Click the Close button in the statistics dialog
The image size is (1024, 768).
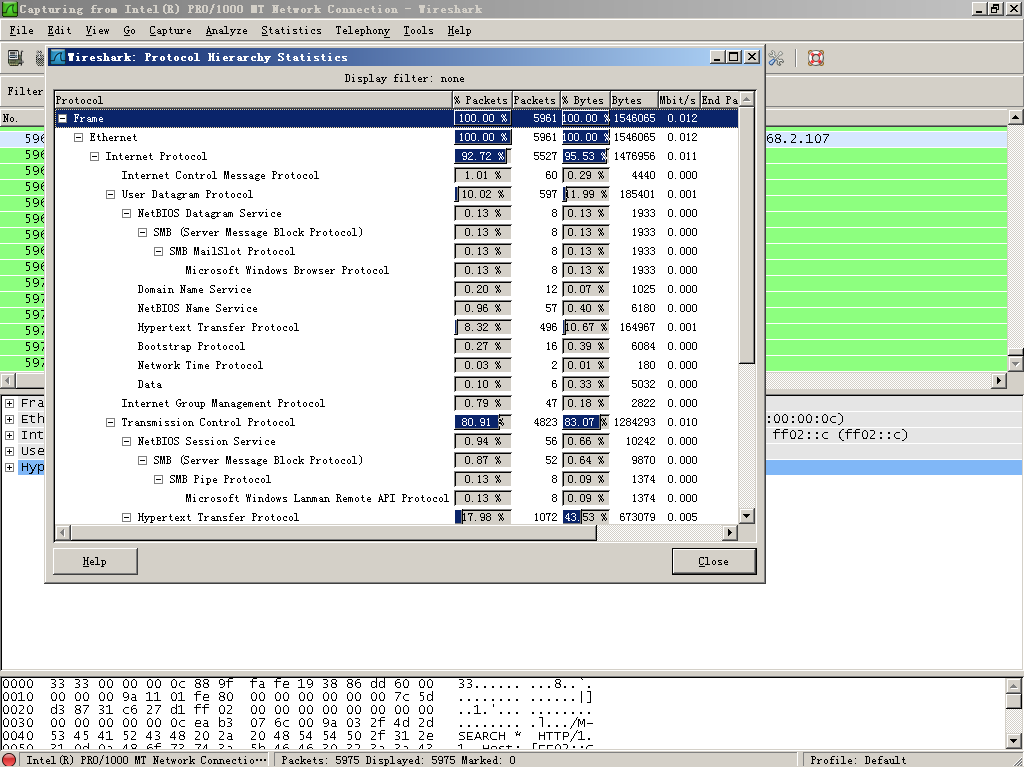[x=713, y=562]
